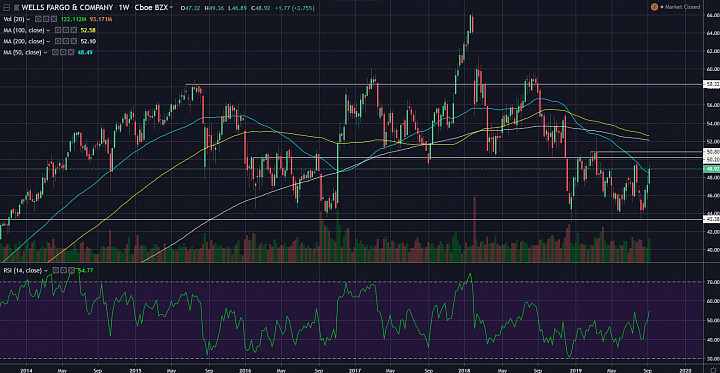Open settings for RSI (14, close)
720x373 pixels.
[x=64, y=270]
